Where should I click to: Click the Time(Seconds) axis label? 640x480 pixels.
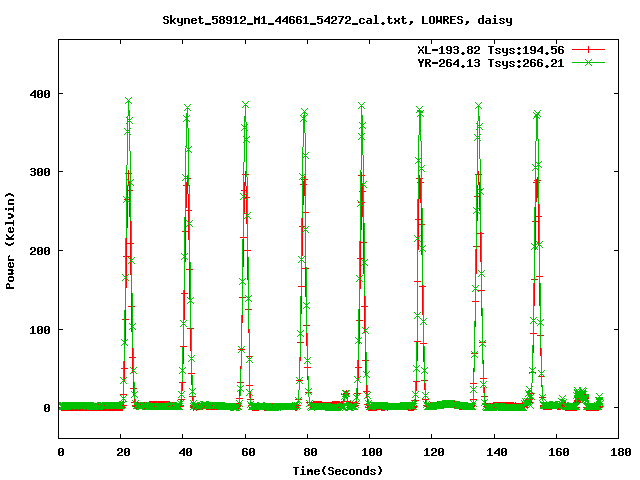[338, 471]
